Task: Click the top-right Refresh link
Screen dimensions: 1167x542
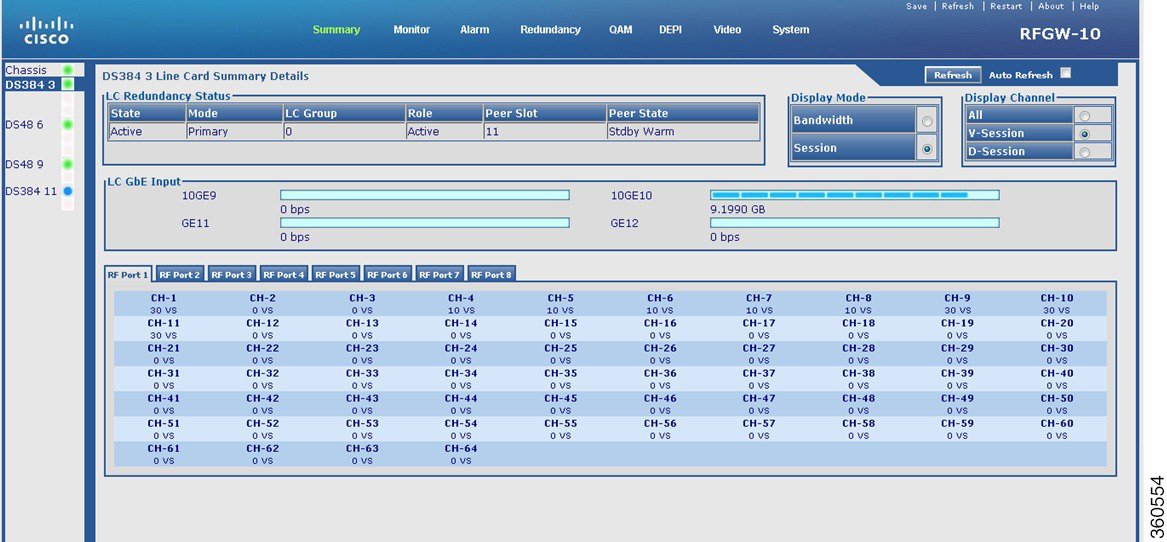Action: pyautogui.click(x=958, y=6)
